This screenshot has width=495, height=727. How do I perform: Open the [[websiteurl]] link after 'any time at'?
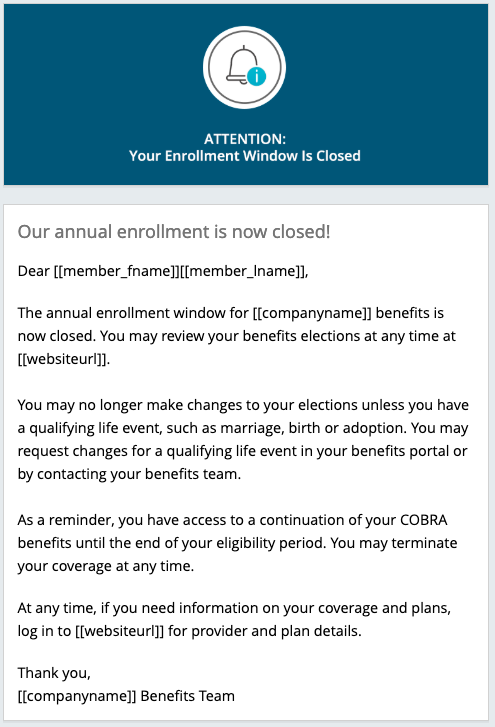click(62, 359)
